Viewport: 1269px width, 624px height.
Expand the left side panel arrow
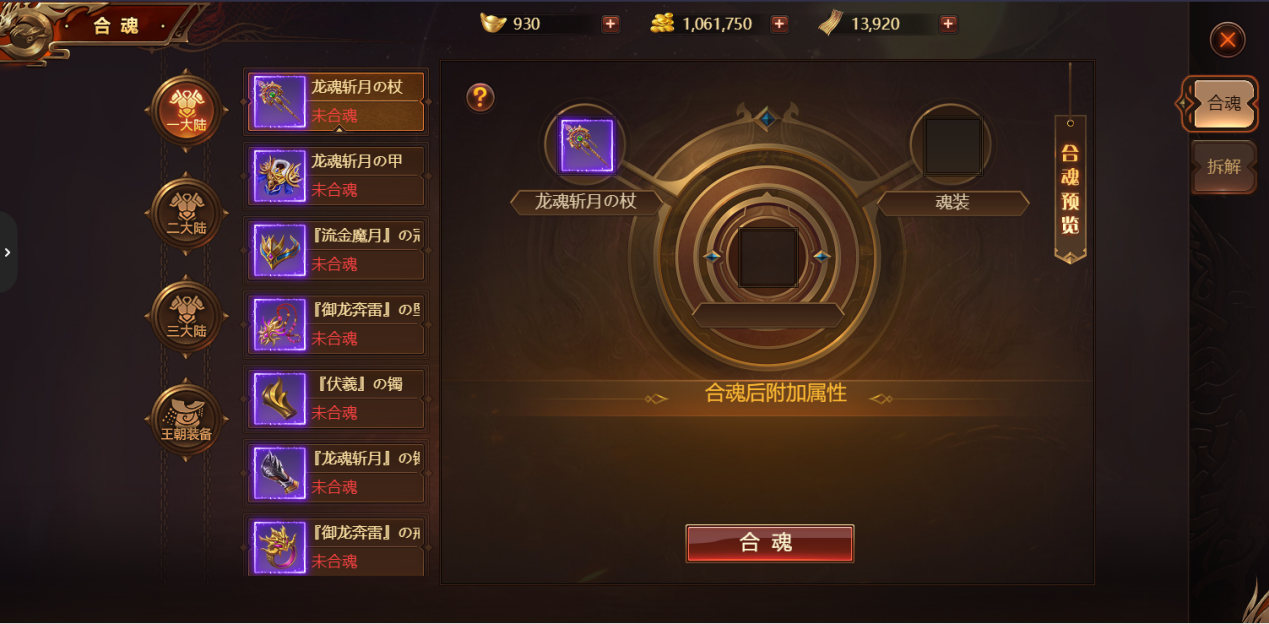(7, 252)
